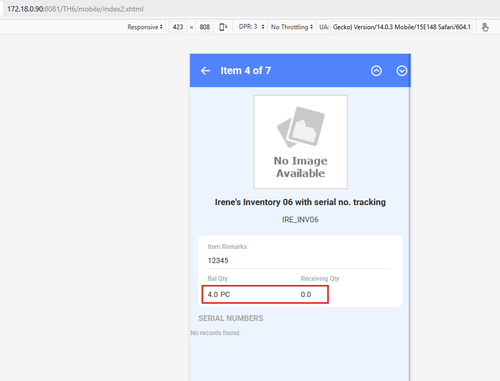Rotate viewport with the device orientation icon
Image resolution: width=500 pixels, height=381 pixels.
pyautogui.click(x=223, y=27)
